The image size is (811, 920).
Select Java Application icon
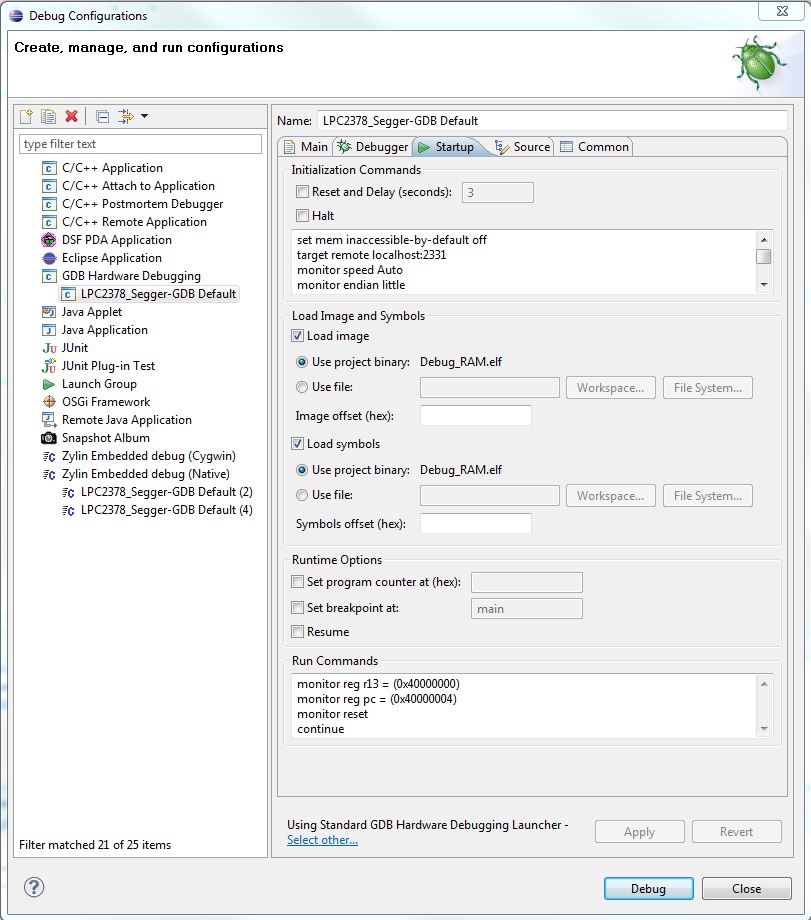49,330
